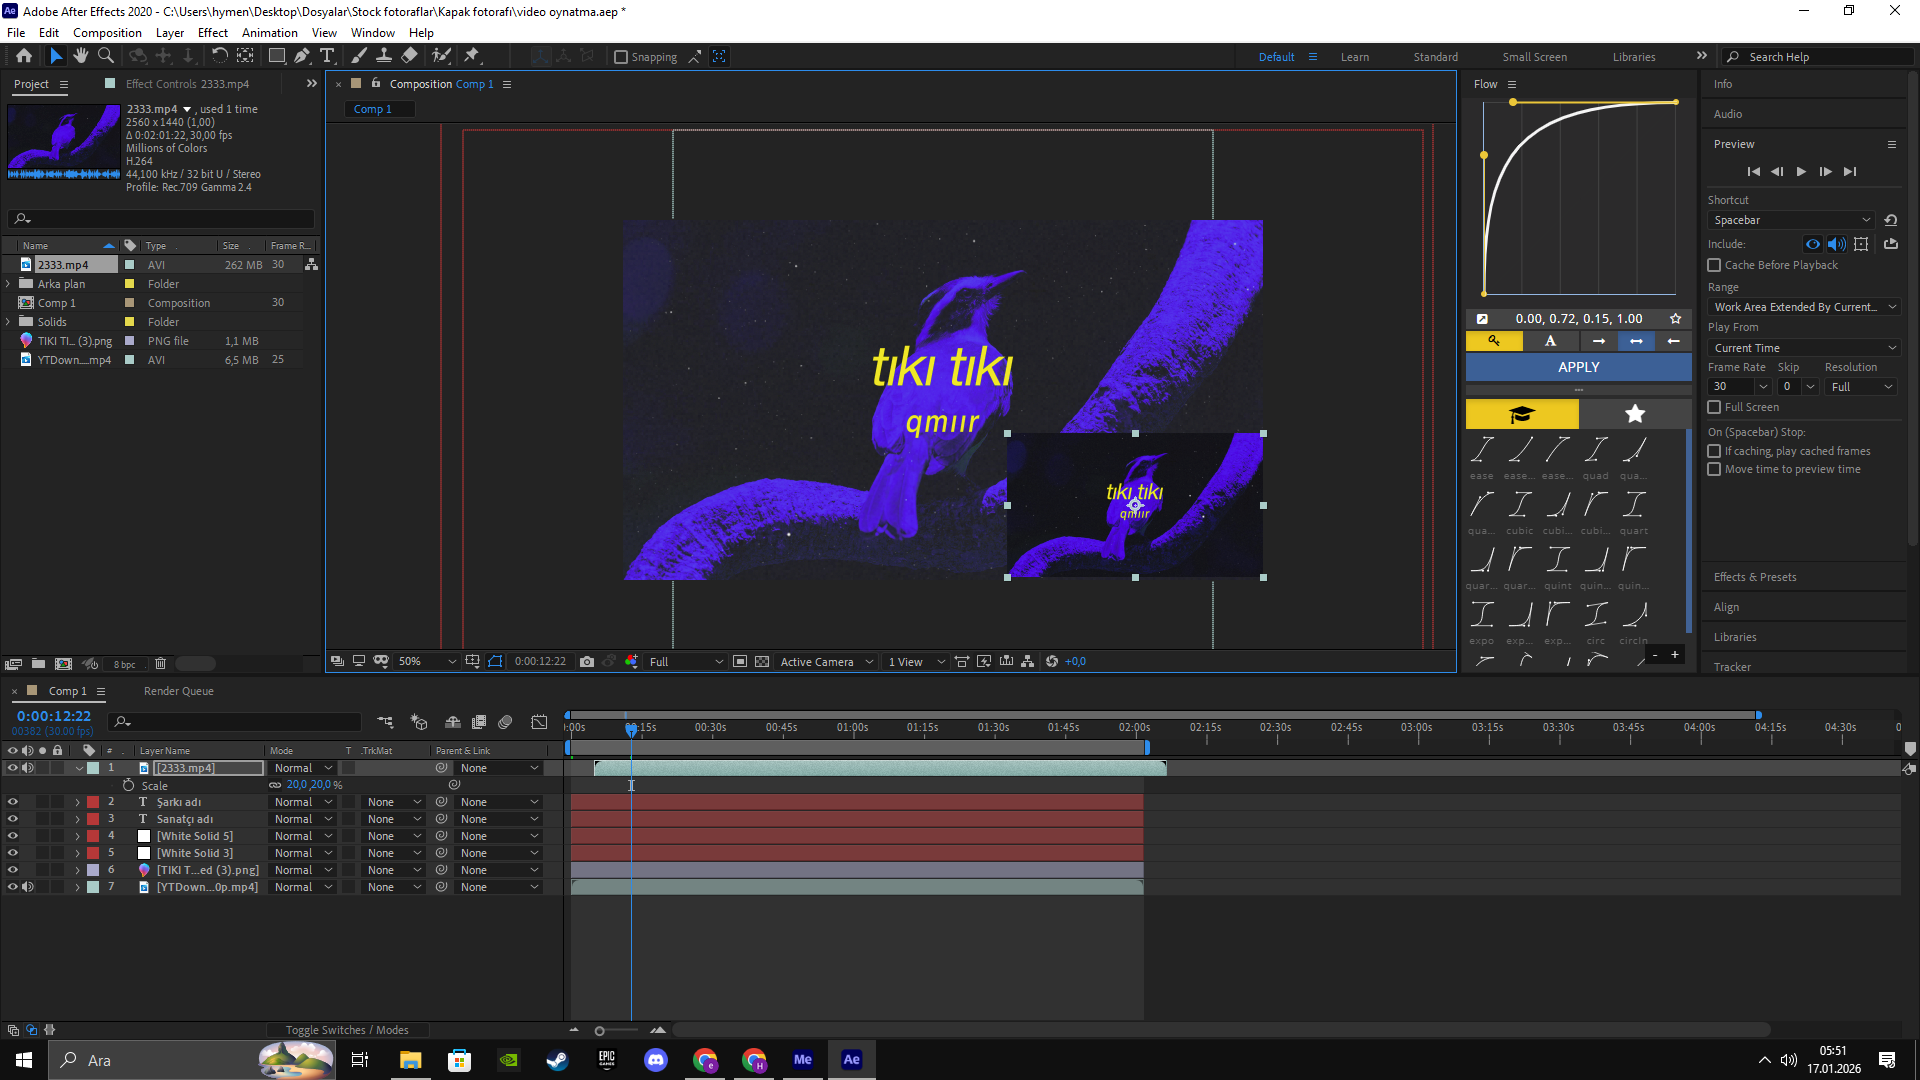The image size is (1920, 1080).
Task: Open the Play From Current Time dropdown
Action: (1804, 348)
